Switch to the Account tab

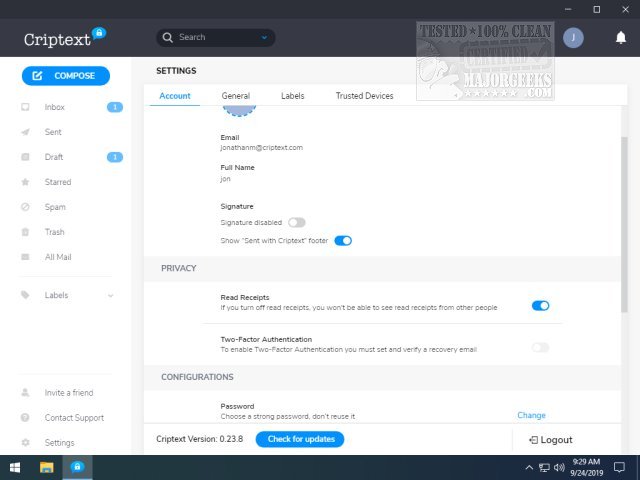pyautogui.click(x=175, y=96)
